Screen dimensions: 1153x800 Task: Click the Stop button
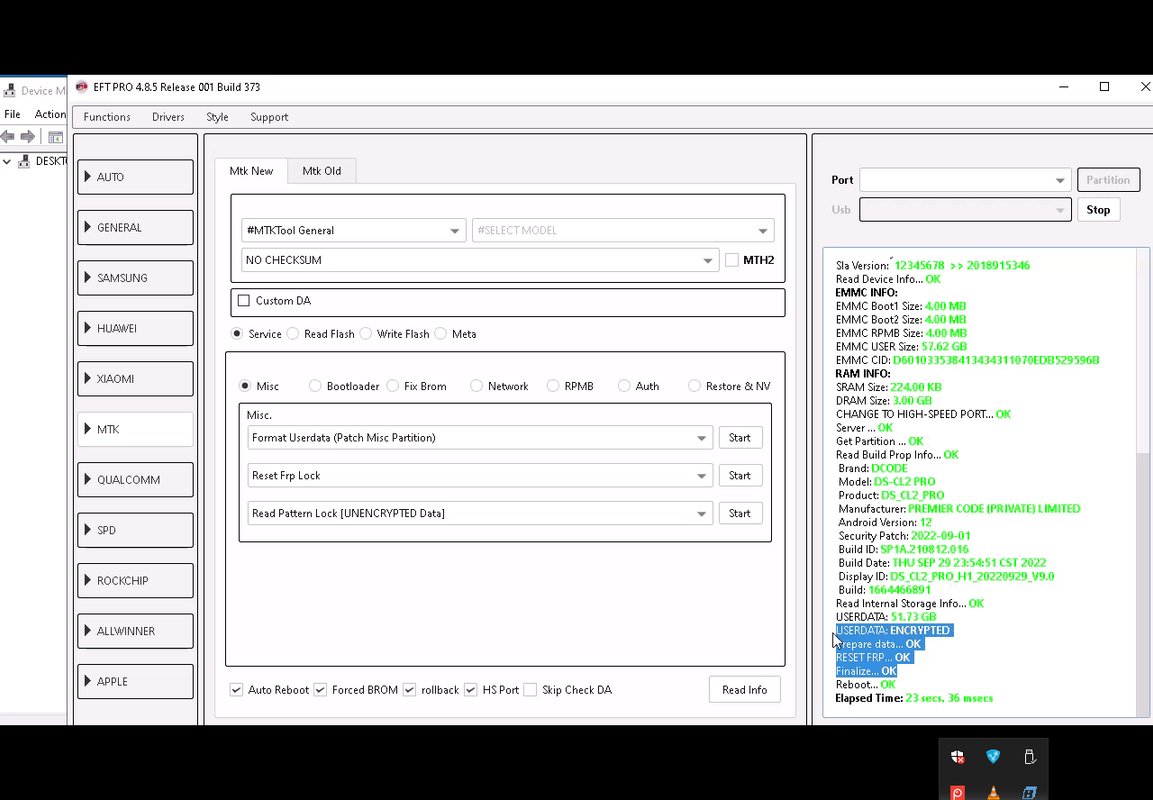1099,210
